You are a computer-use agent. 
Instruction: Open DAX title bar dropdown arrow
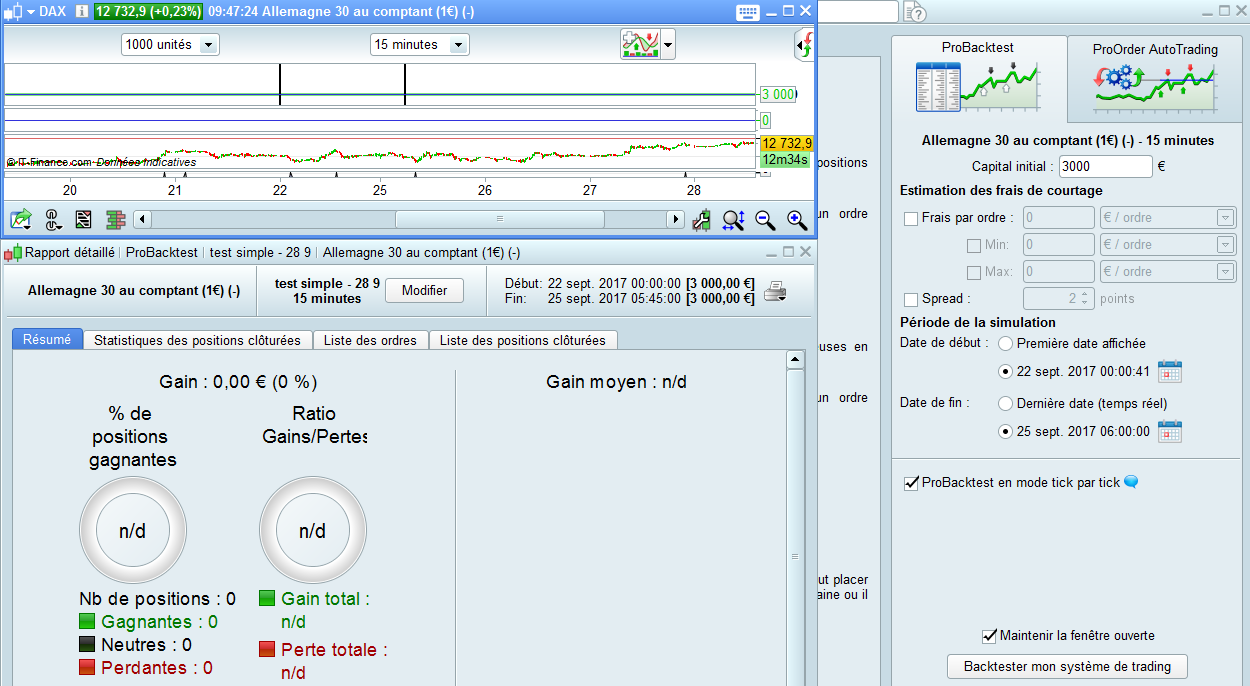click(30, 12)
